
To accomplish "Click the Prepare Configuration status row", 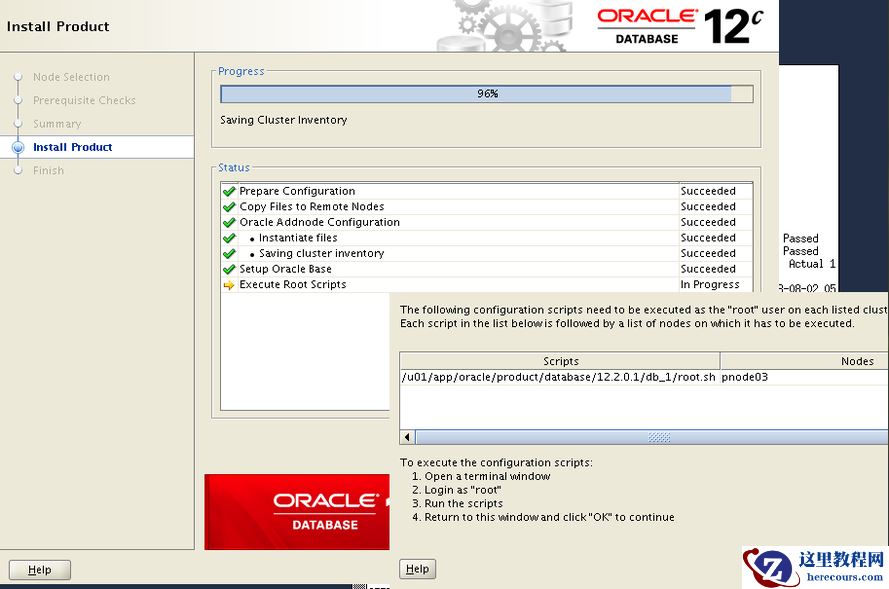I will pyautogui.click(x=486, y=191).
